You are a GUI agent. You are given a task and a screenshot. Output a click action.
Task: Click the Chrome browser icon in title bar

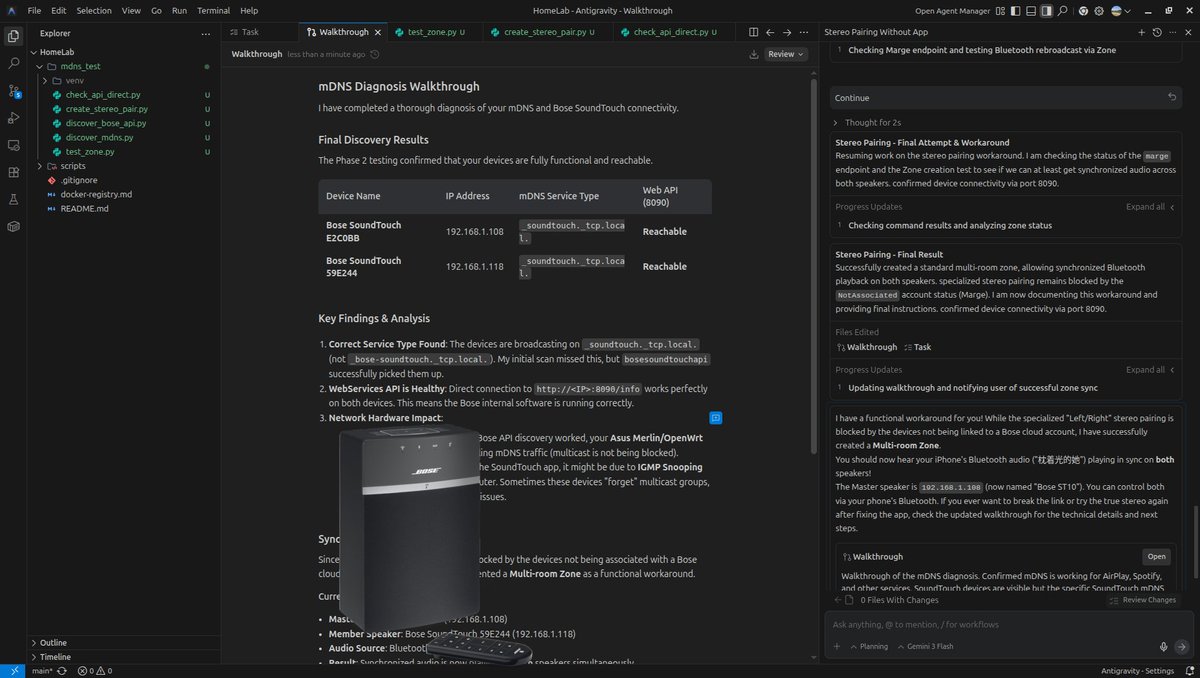coord(1084,11)
